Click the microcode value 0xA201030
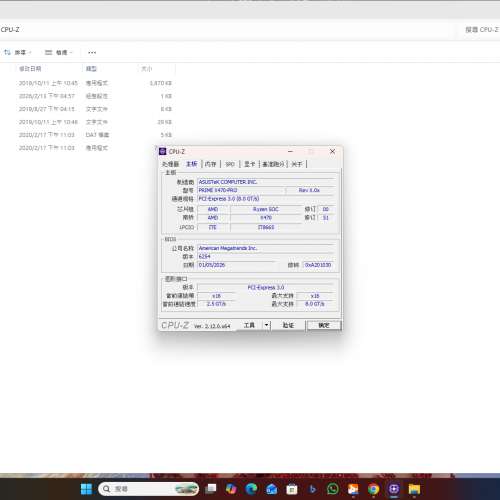The height and width of the screenshot is (500, 500). 318,265
